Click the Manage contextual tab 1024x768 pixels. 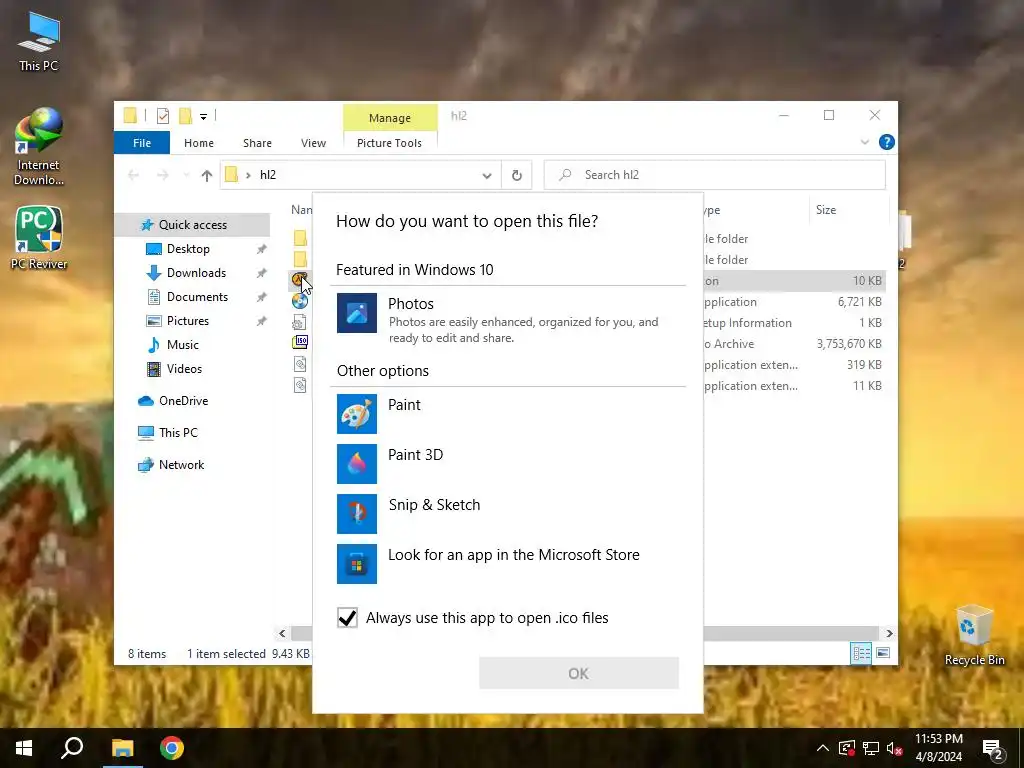pos(390,118)
